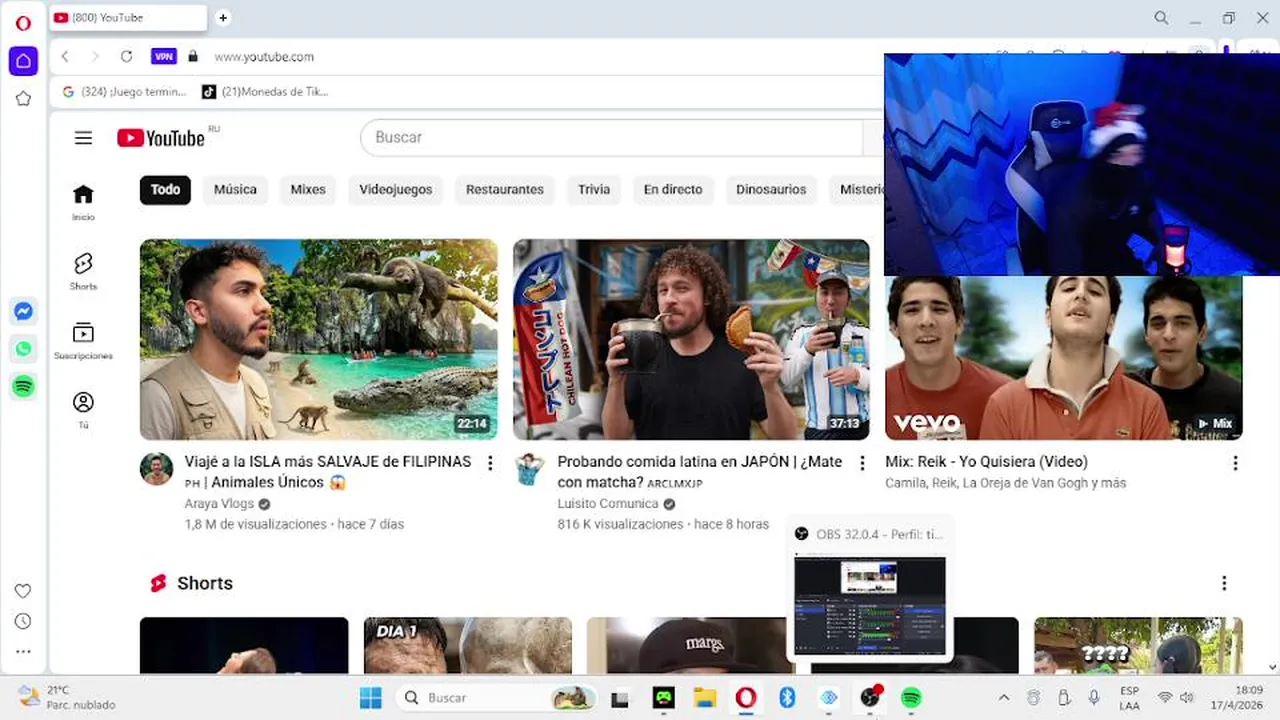Open the Shorts section options menu
This screenshot has width=1280, height=720.
1224,583
